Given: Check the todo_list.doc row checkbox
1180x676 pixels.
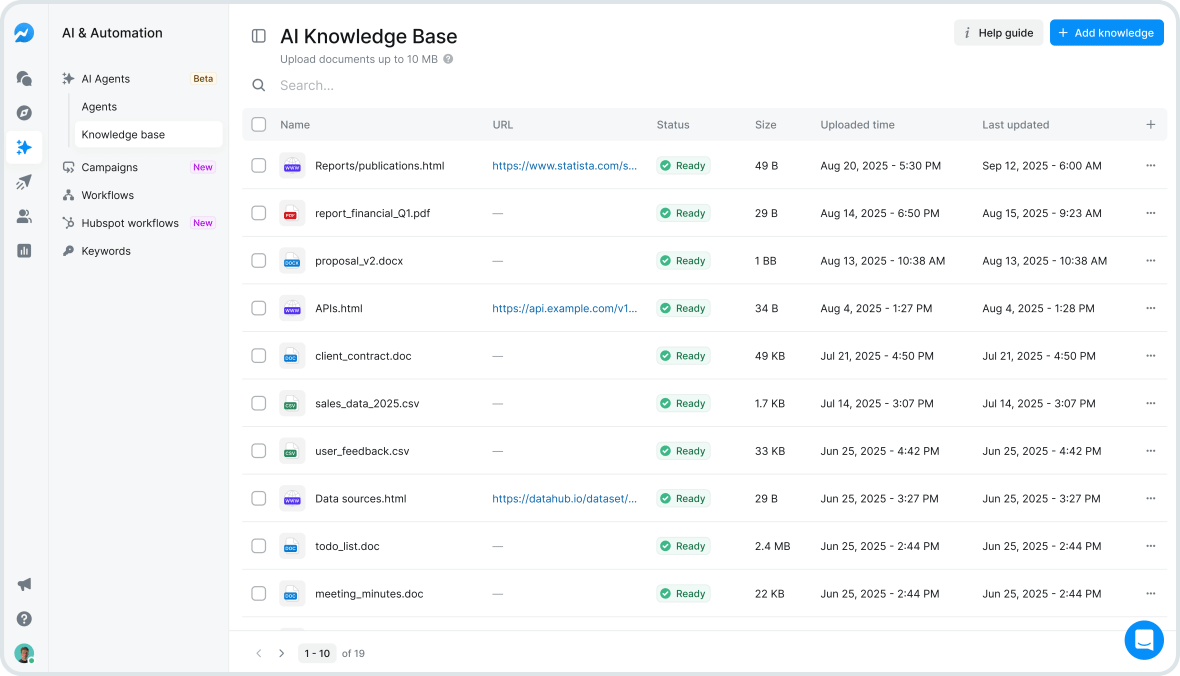Looking at the screenshot, I should 259,546.
